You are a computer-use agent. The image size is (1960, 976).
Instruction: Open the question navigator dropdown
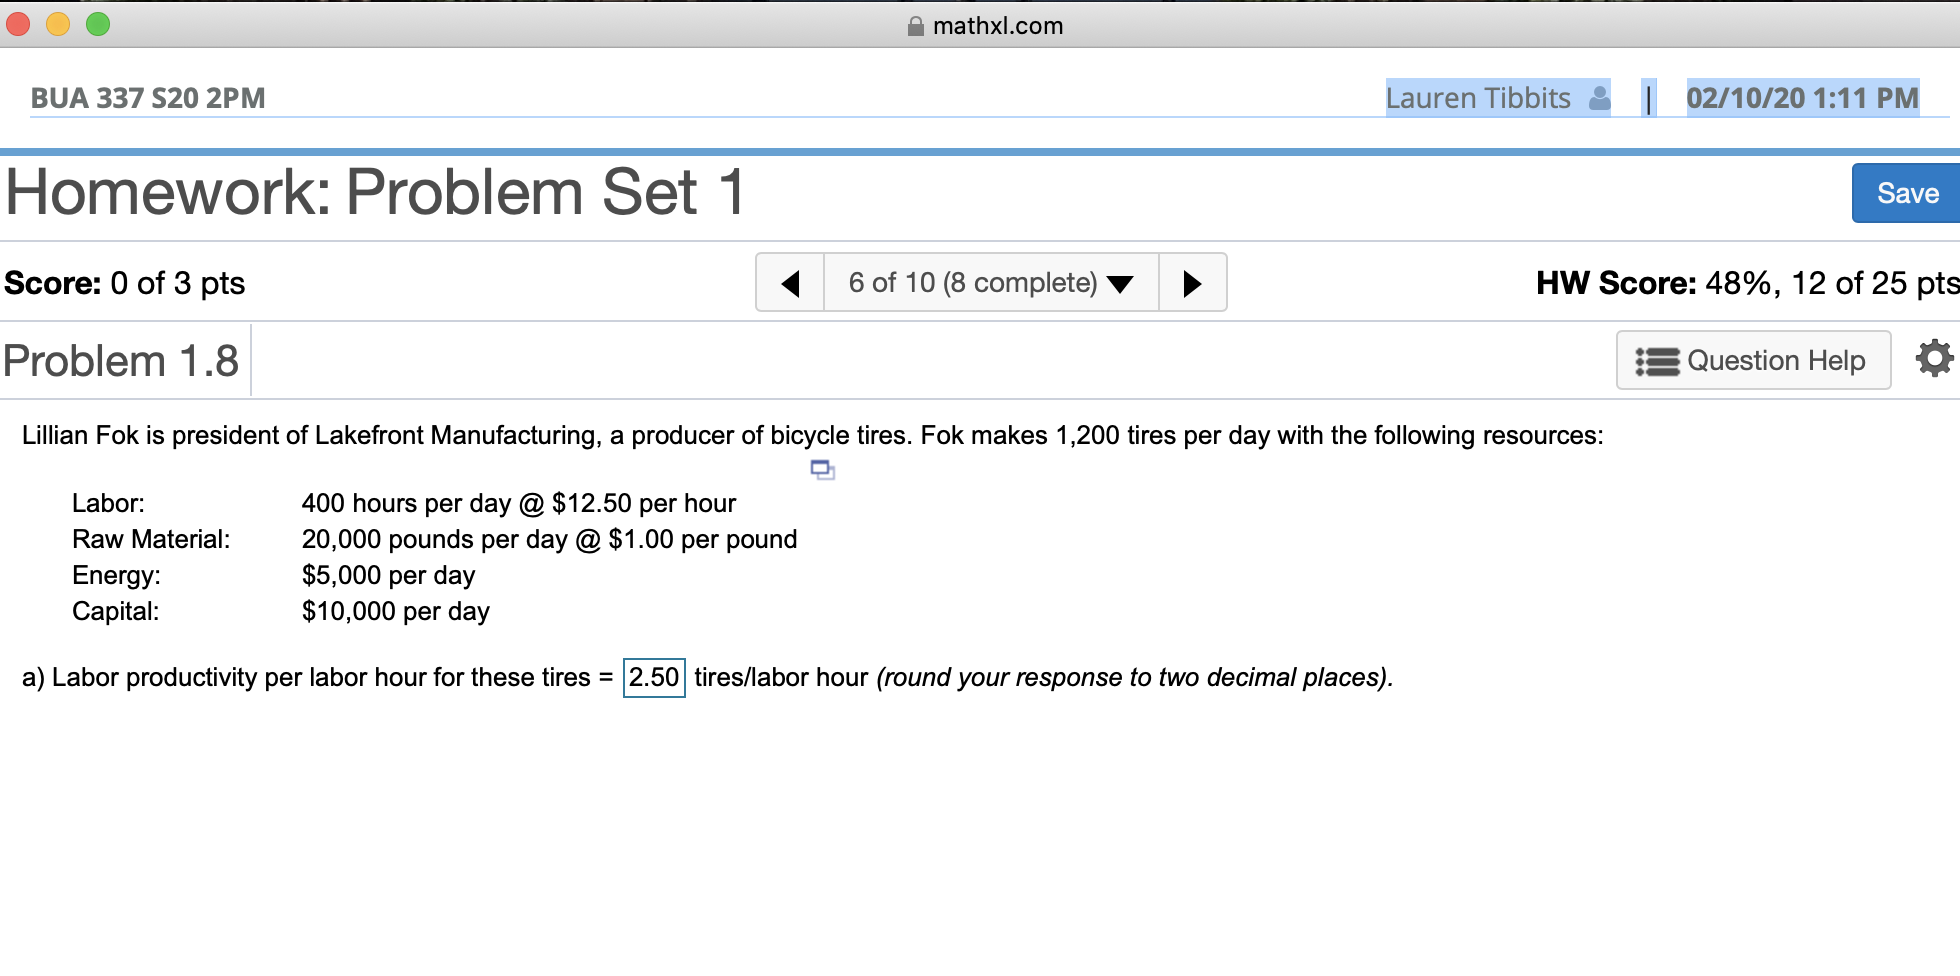pos(990,283)
